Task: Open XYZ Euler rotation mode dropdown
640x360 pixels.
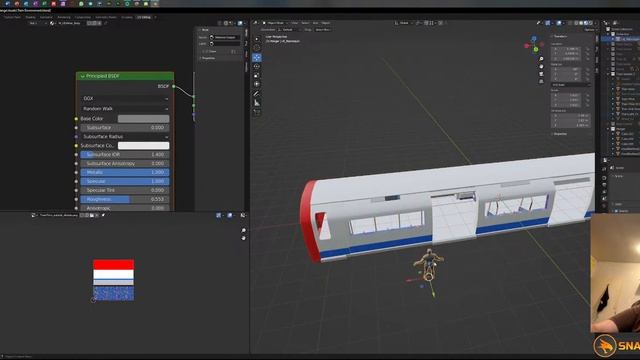Action: click(x=571, y=84)
